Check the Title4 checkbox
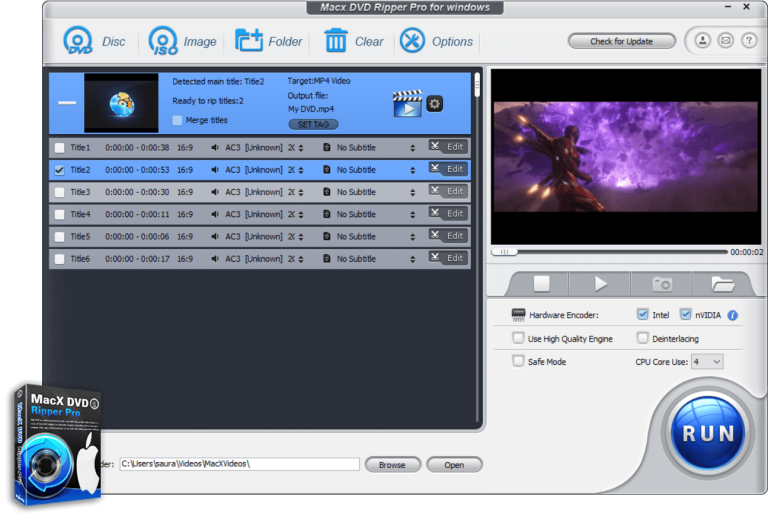 (x=59, y=214)
